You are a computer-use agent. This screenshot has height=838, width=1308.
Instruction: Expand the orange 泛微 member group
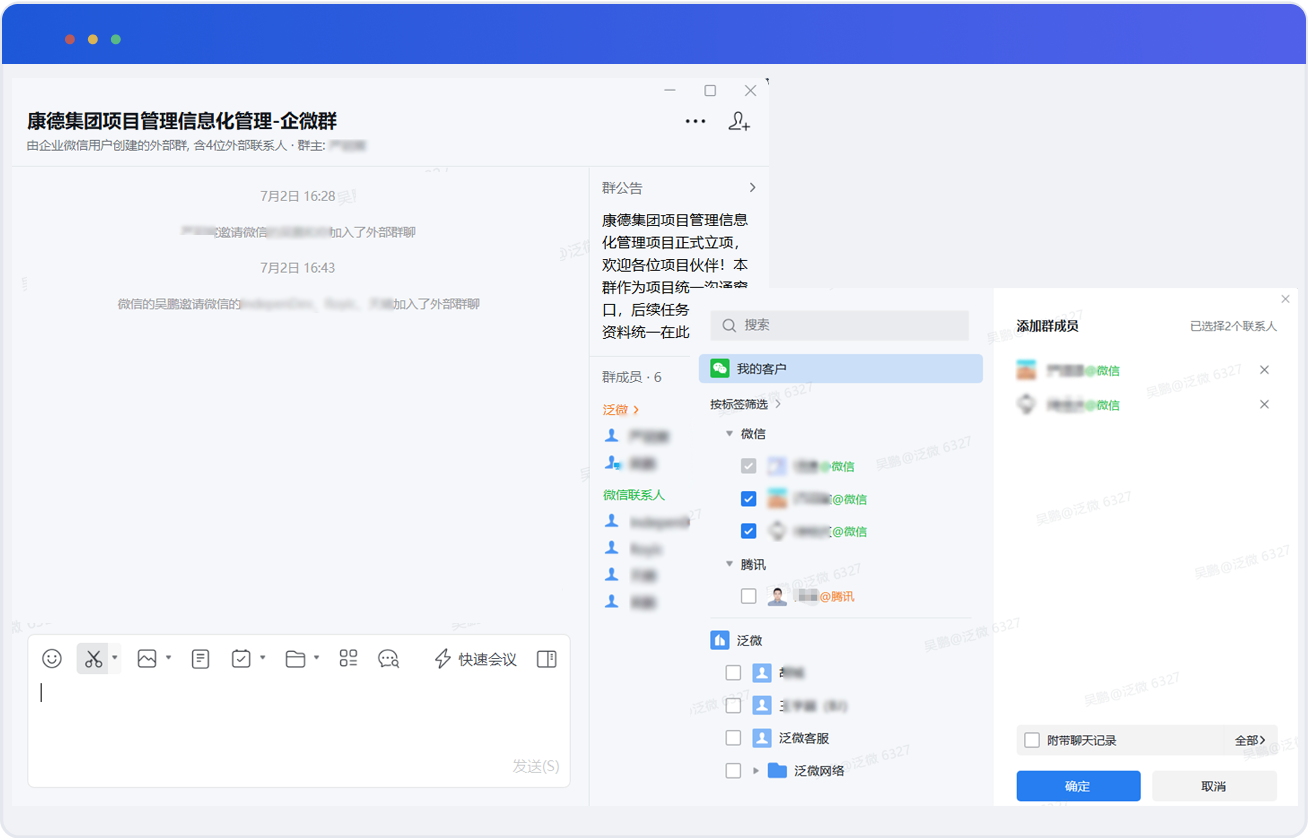[621, 410]
